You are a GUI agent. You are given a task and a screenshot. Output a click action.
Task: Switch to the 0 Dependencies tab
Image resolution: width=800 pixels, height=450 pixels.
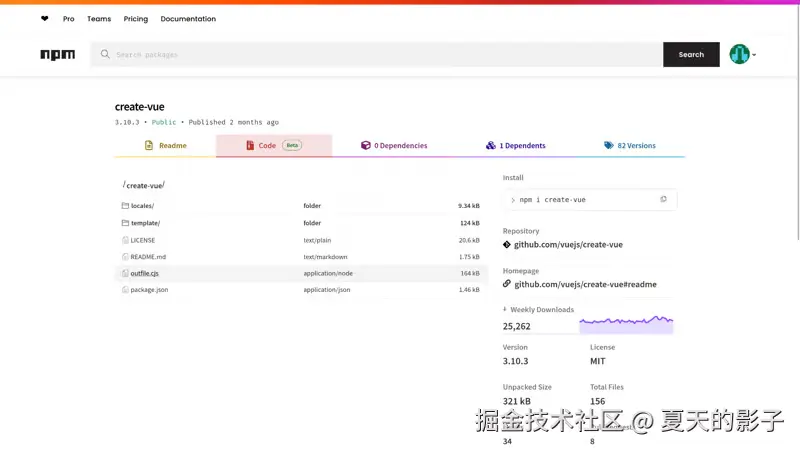click(x=394, y=145)
